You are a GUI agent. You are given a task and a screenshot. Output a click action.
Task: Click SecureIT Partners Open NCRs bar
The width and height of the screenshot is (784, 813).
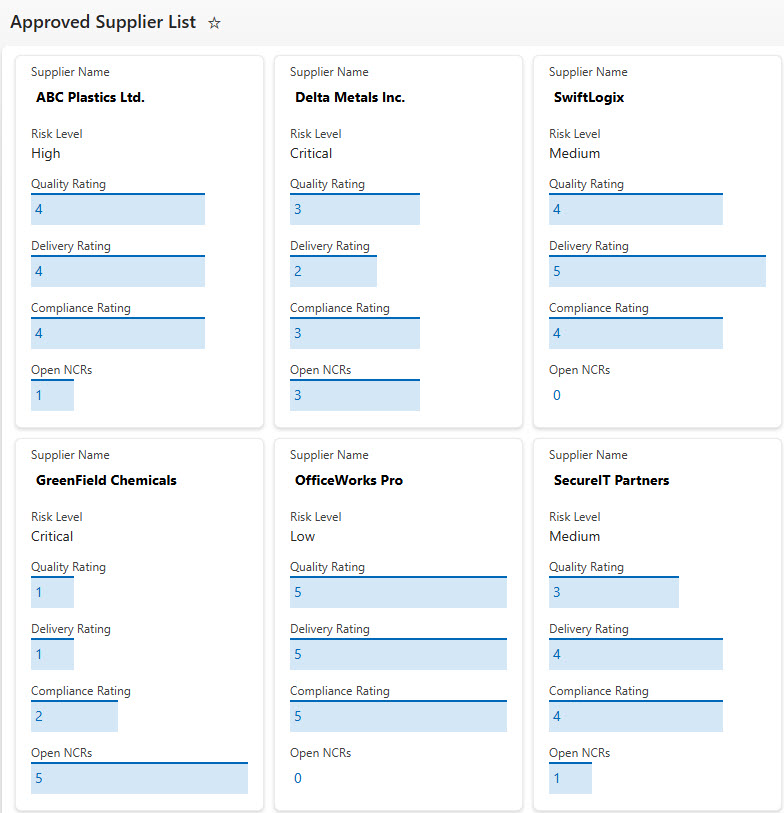click(x=570, y=779)
